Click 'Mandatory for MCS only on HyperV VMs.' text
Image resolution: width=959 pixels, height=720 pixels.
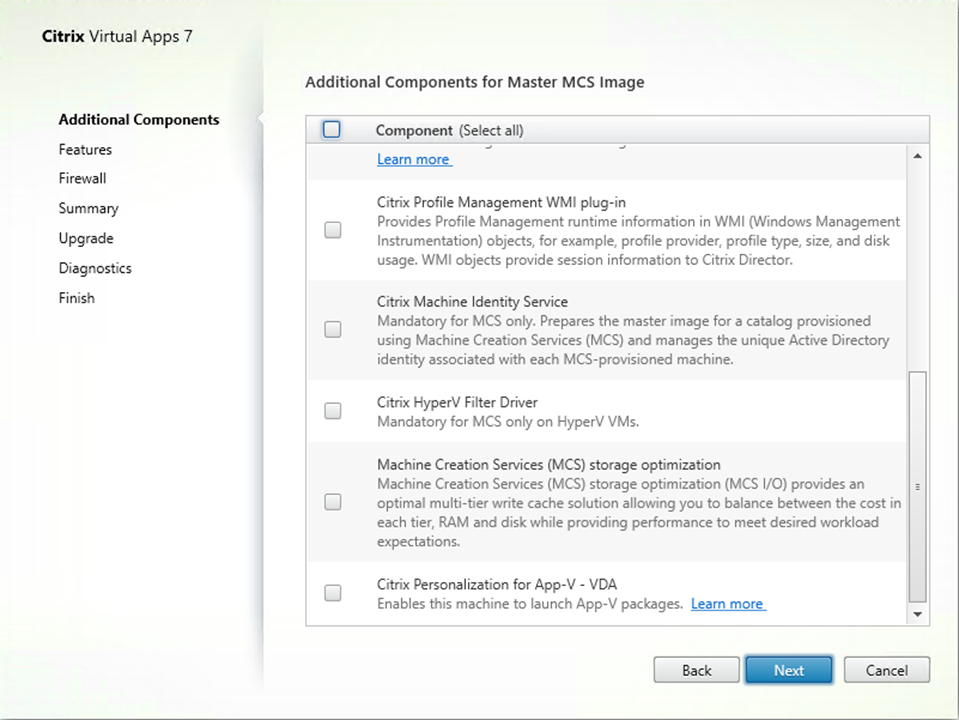pos(508,421)
